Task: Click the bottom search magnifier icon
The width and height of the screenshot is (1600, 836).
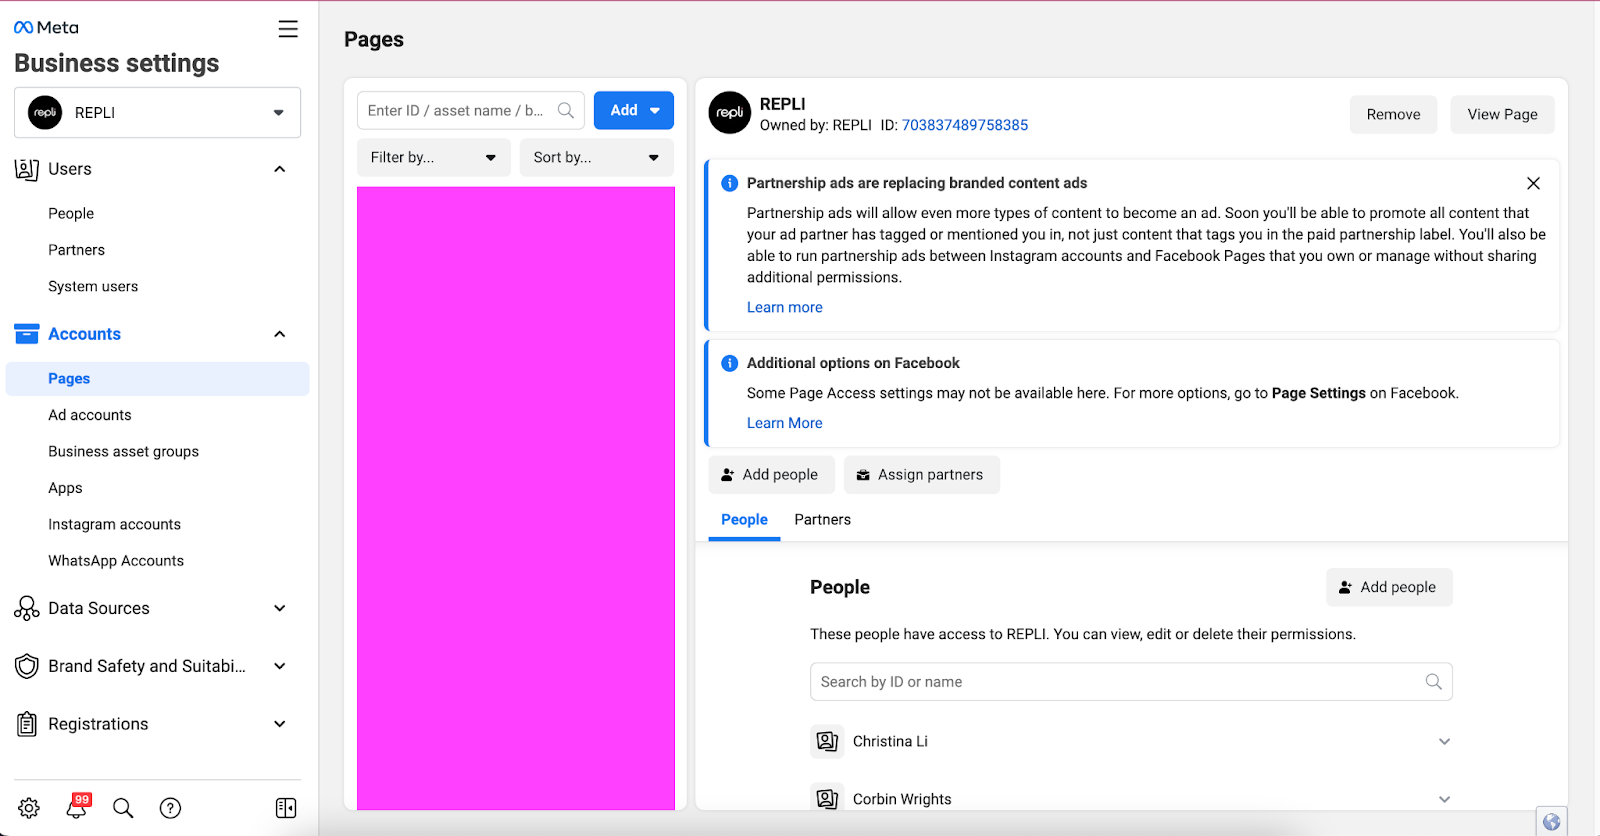Action: pyautogui.click(x=123, y=808)
